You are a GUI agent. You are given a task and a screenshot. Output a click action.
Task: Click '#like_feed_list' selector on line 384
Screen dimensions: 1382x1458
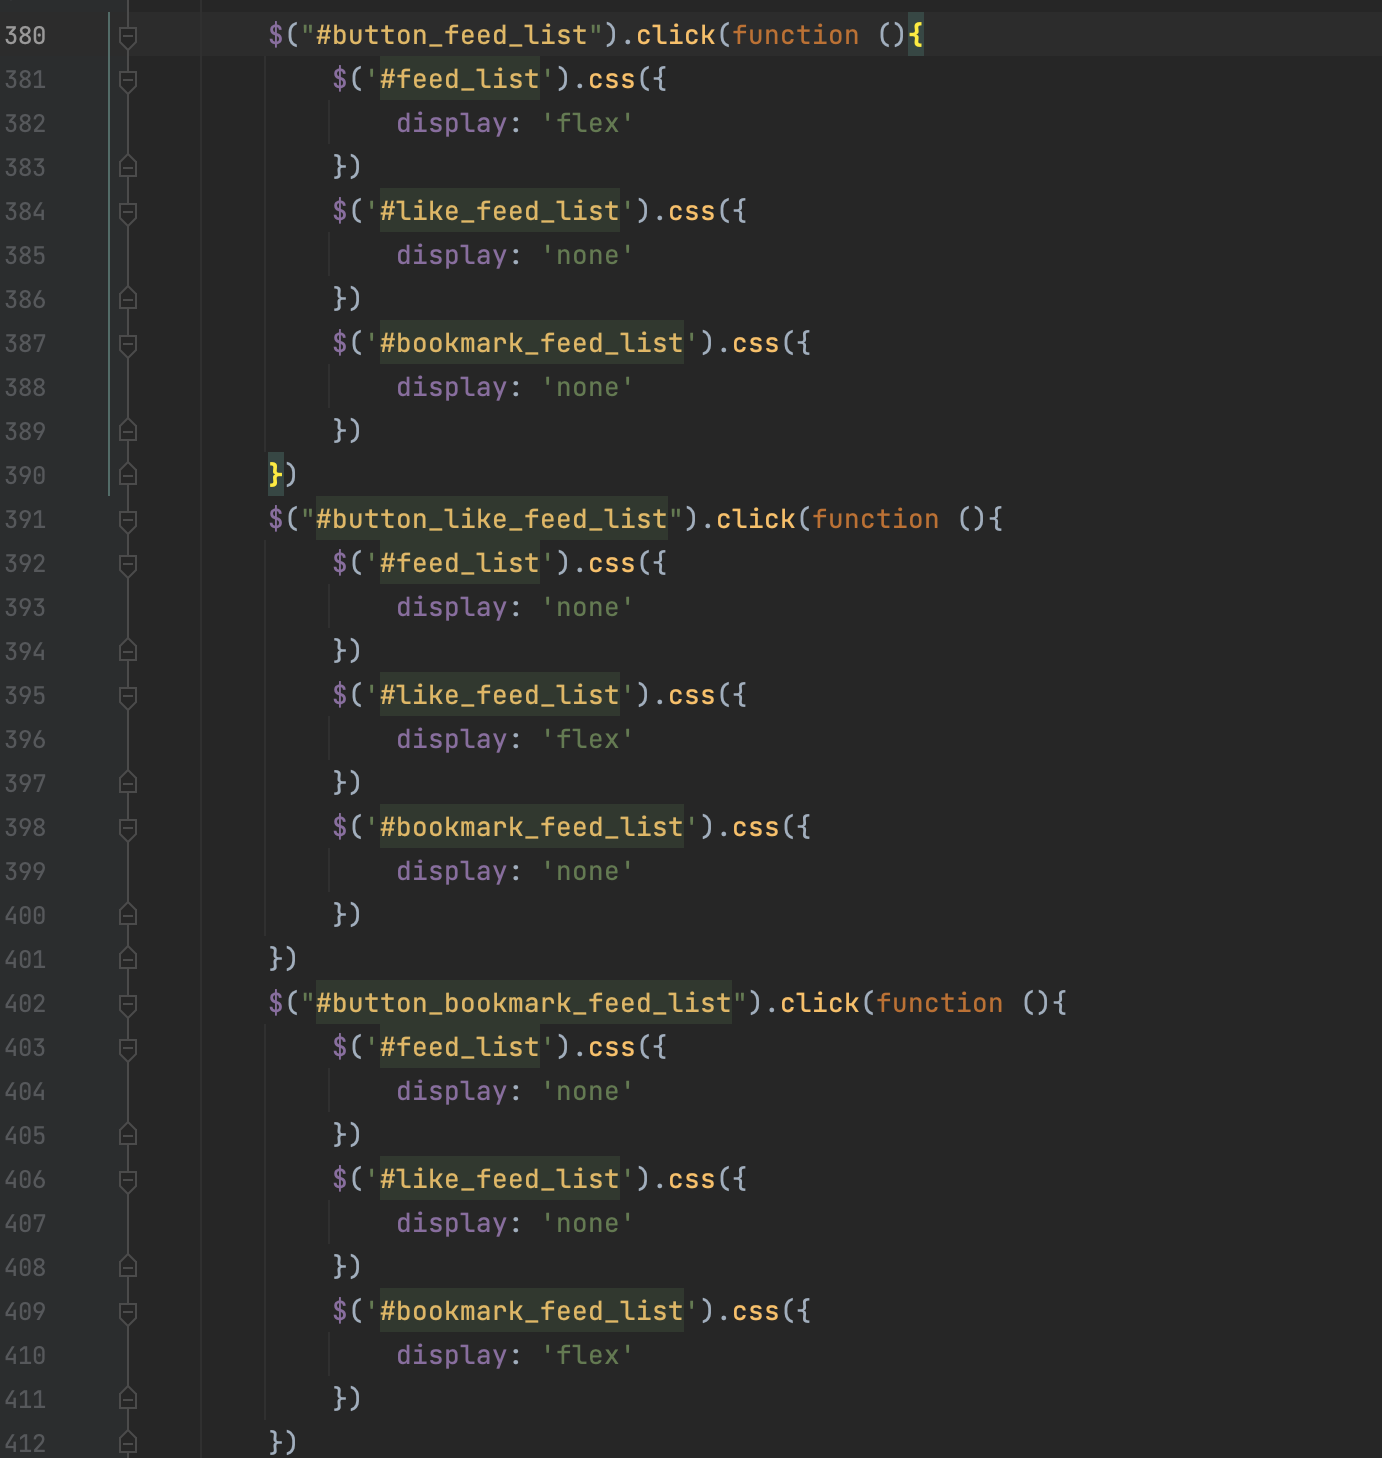(x=500, y=212)
